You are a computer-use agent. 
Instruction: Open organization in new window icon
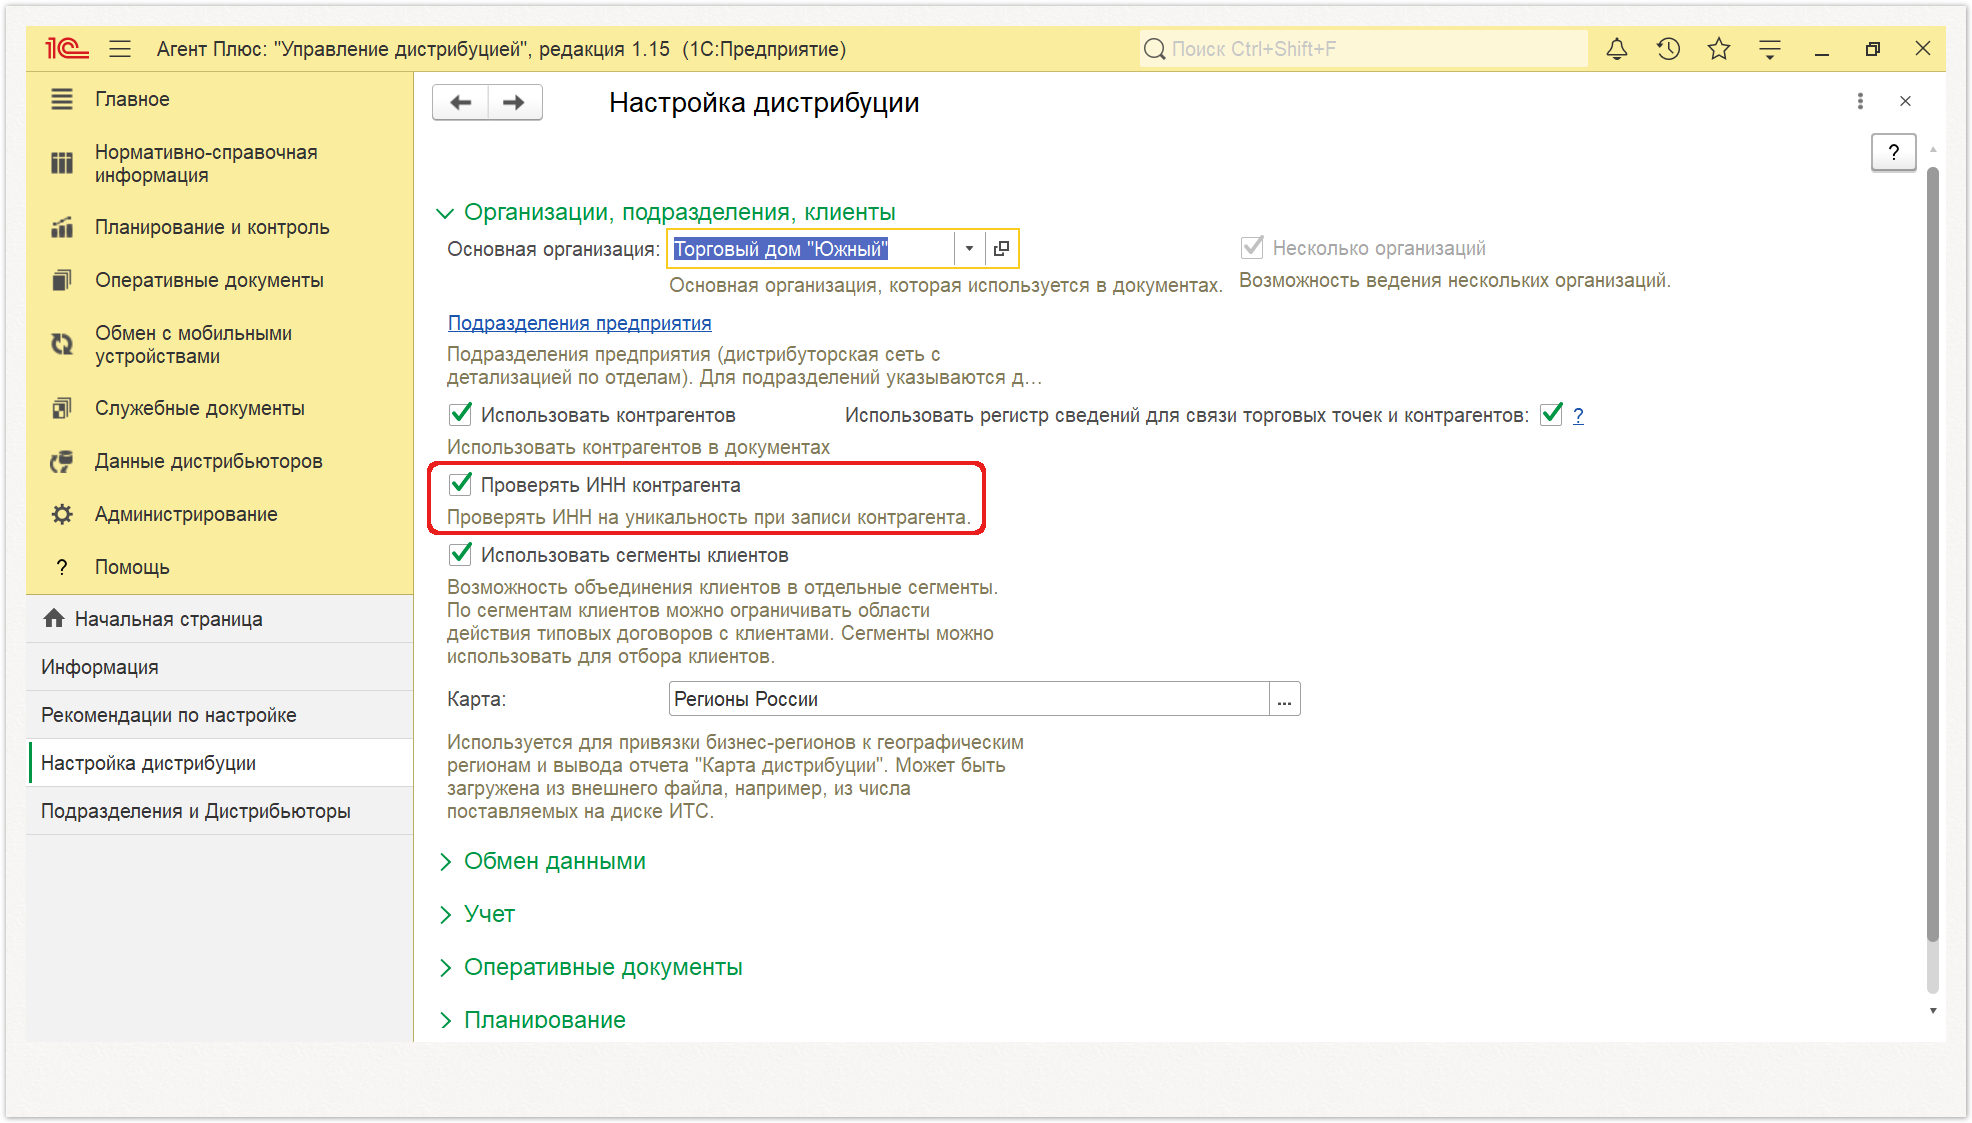click(1001, 248)
